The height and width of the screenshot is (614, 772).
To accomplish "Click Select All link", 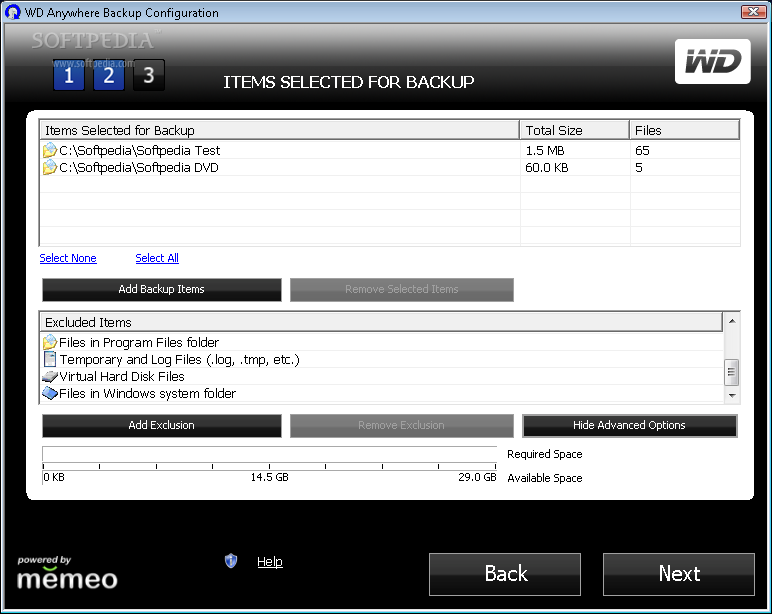I will click(157, 258).
